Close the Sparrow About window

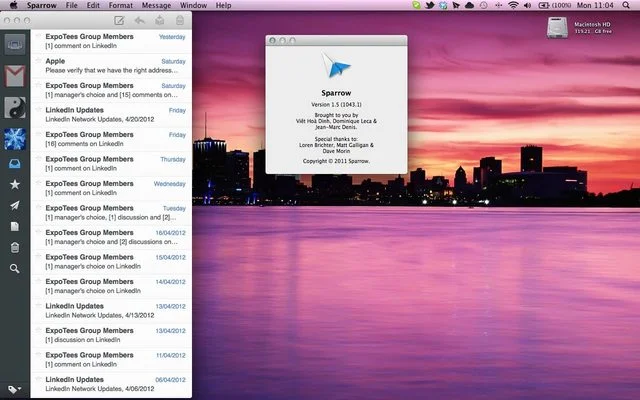272,40
